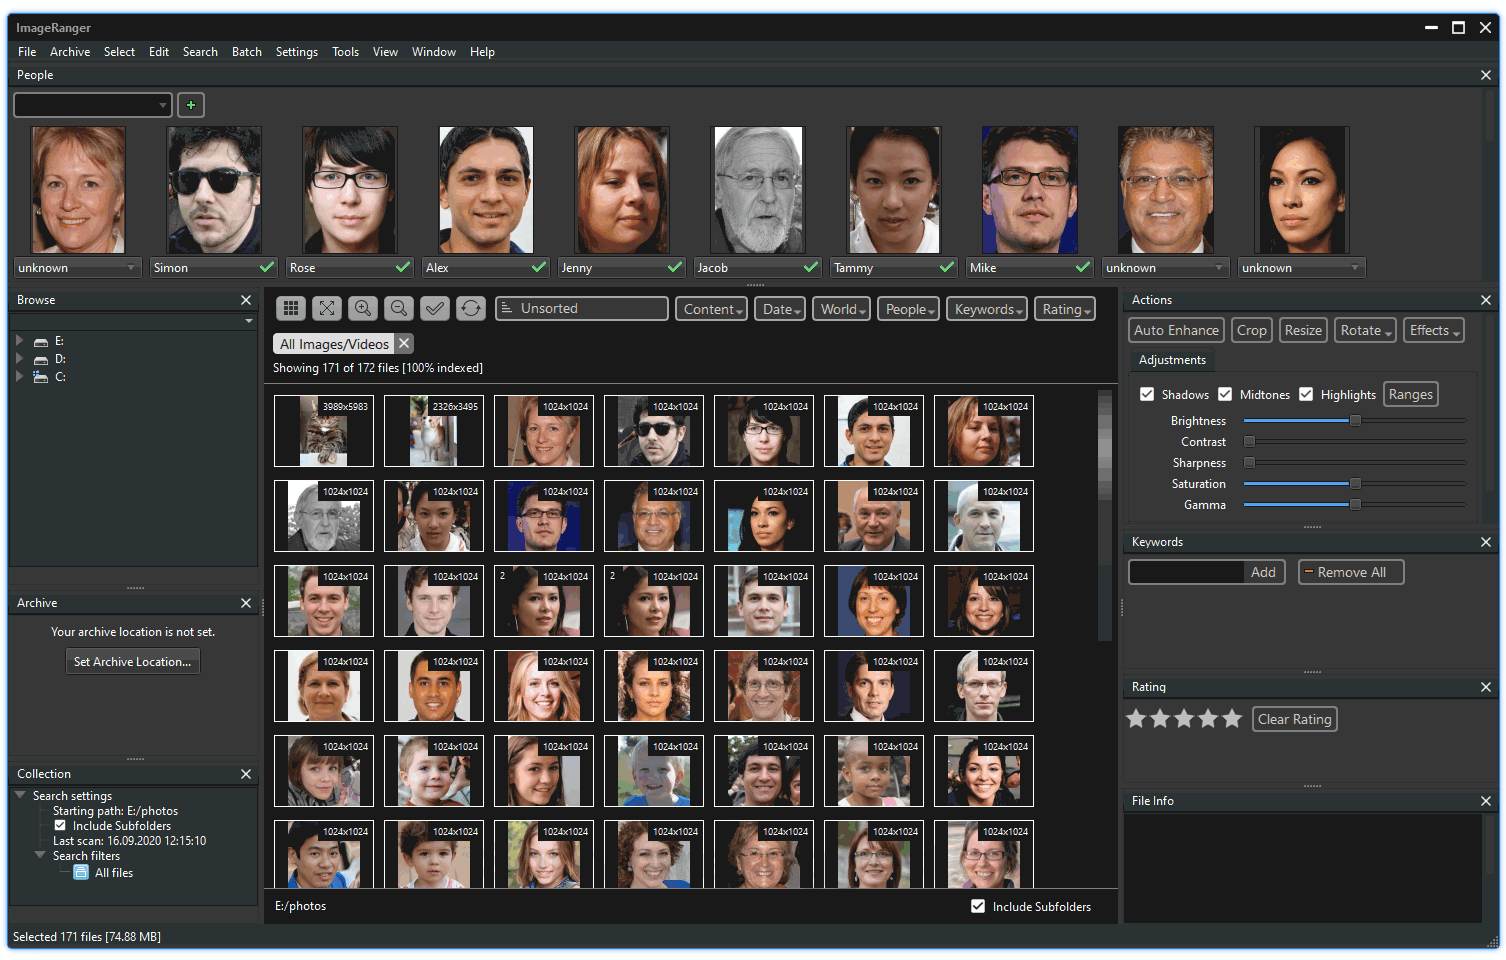Viewport: 1506px width, 960px height.
Task: Uncheck Midtones in the Adjustments panel
Action: pos(1225,393)
